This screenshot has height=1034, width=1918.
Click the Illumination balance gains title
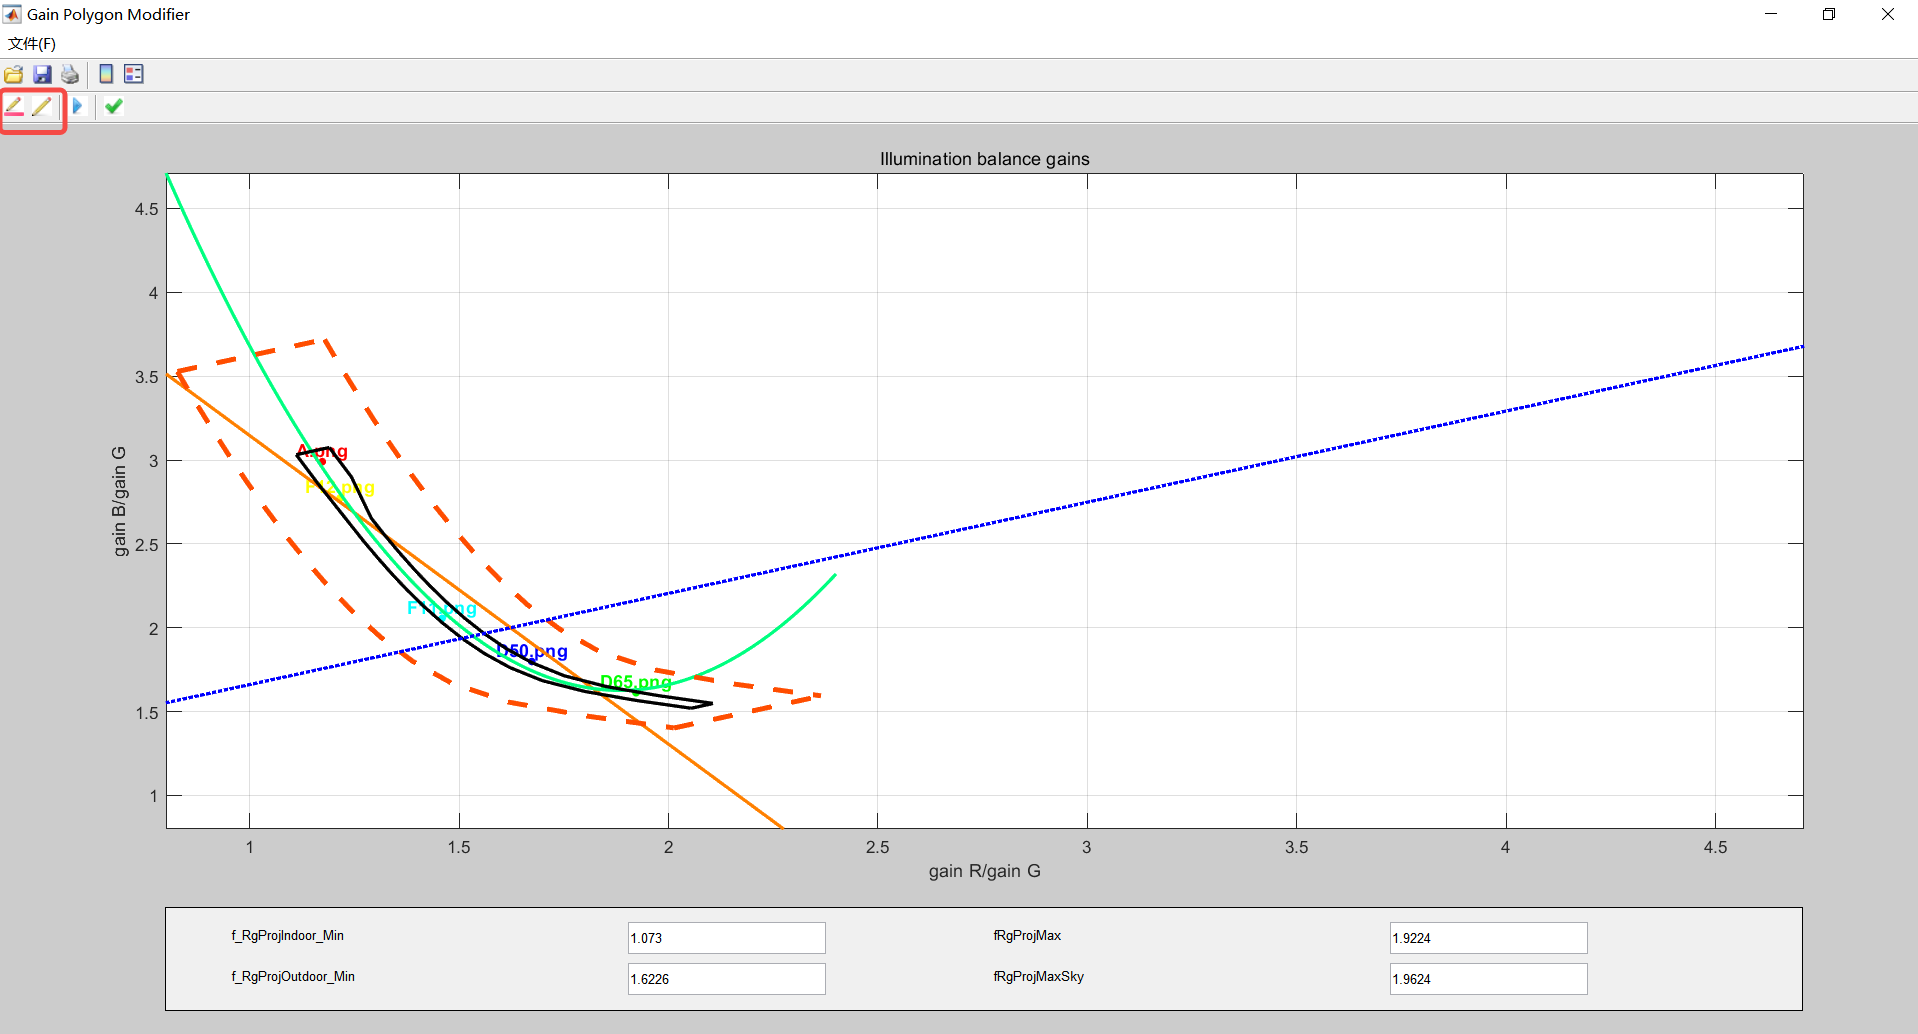(x=984, y=159)
